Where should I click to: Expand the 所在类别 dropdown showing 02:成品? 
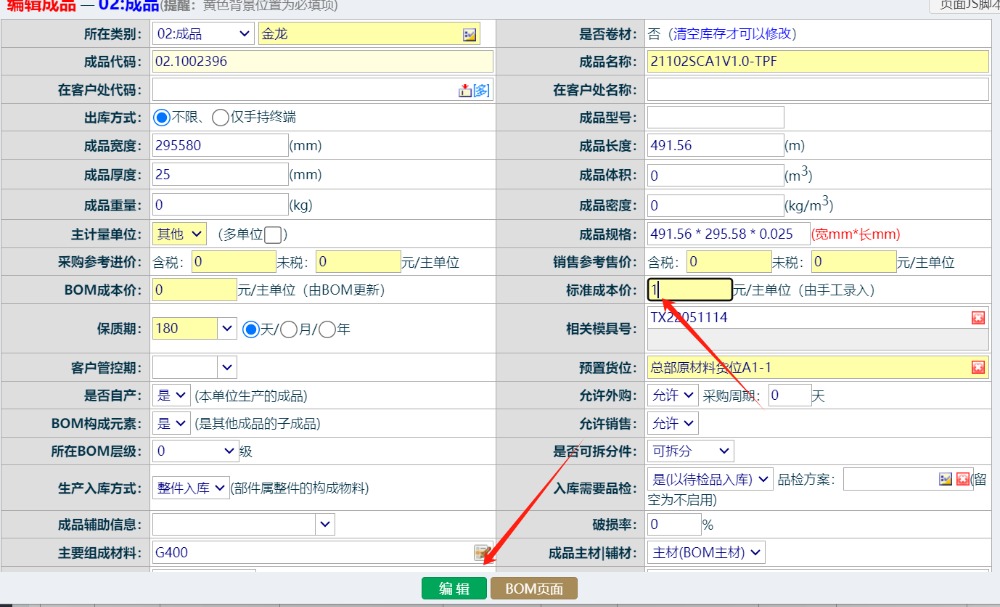pyautogui.click(x=203, y=34)
